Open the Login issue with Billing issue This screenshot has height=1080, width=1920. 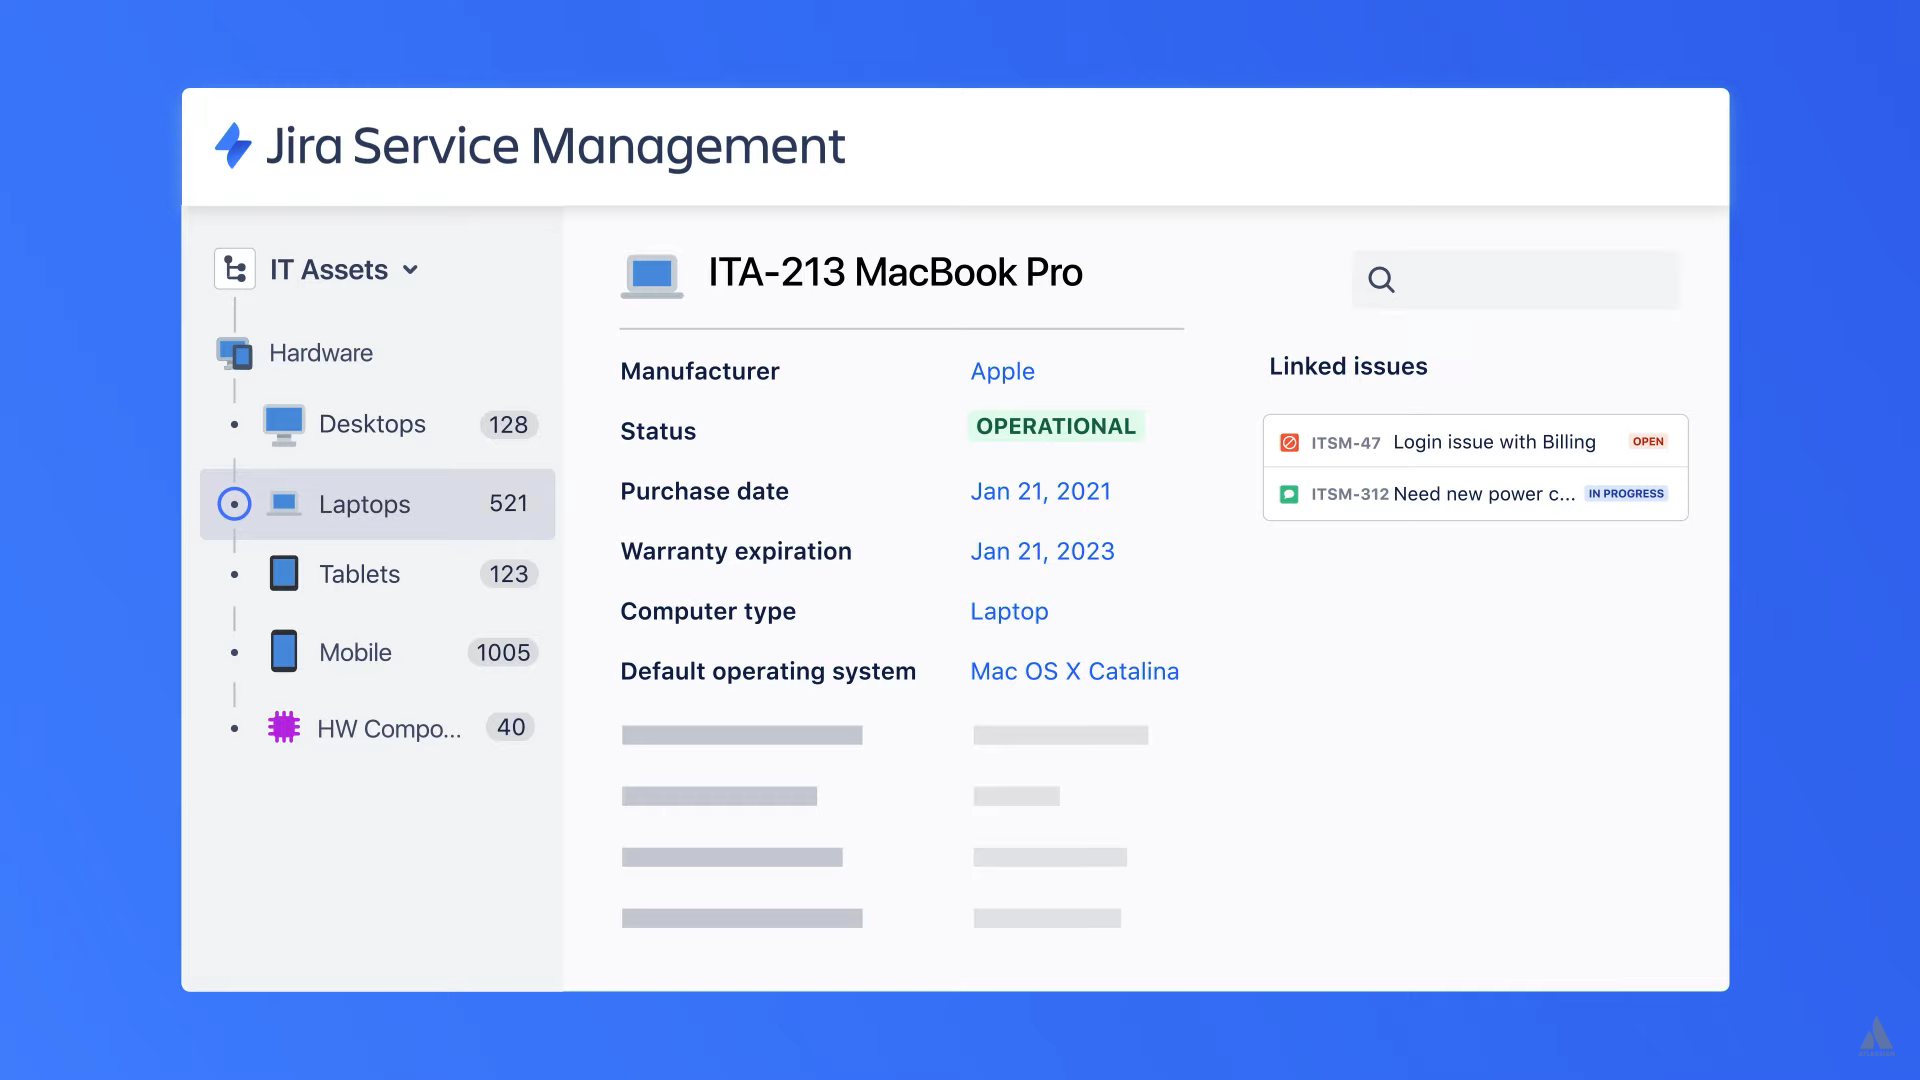pos(1494,442)
